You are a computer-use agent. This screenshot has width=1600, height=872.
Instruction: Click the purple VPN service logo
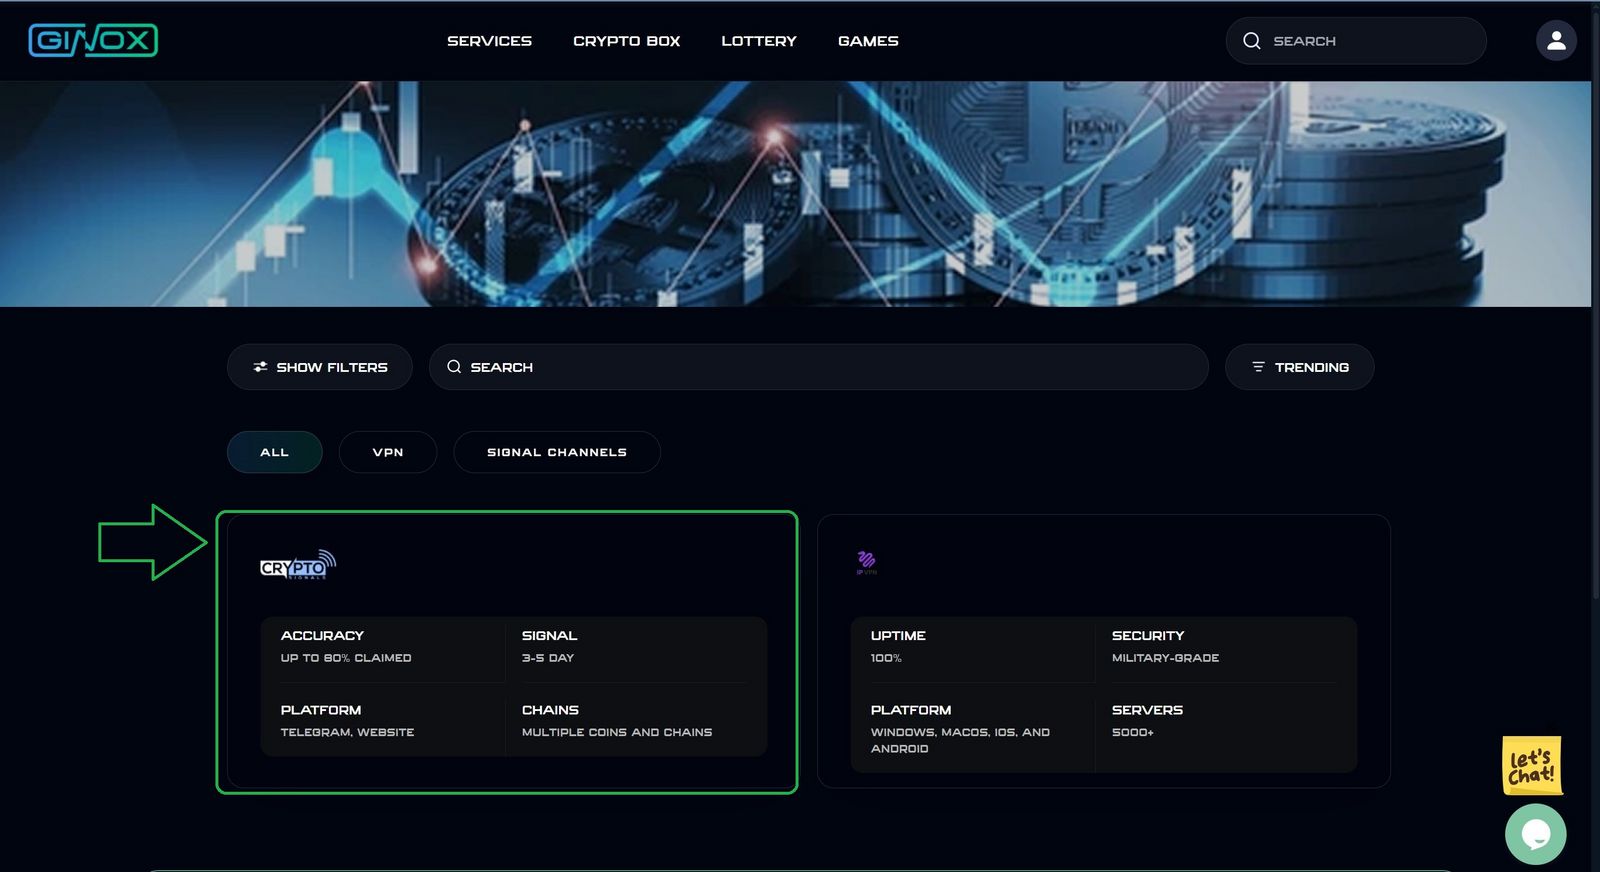pyautogui.click(x=866, y=562)
